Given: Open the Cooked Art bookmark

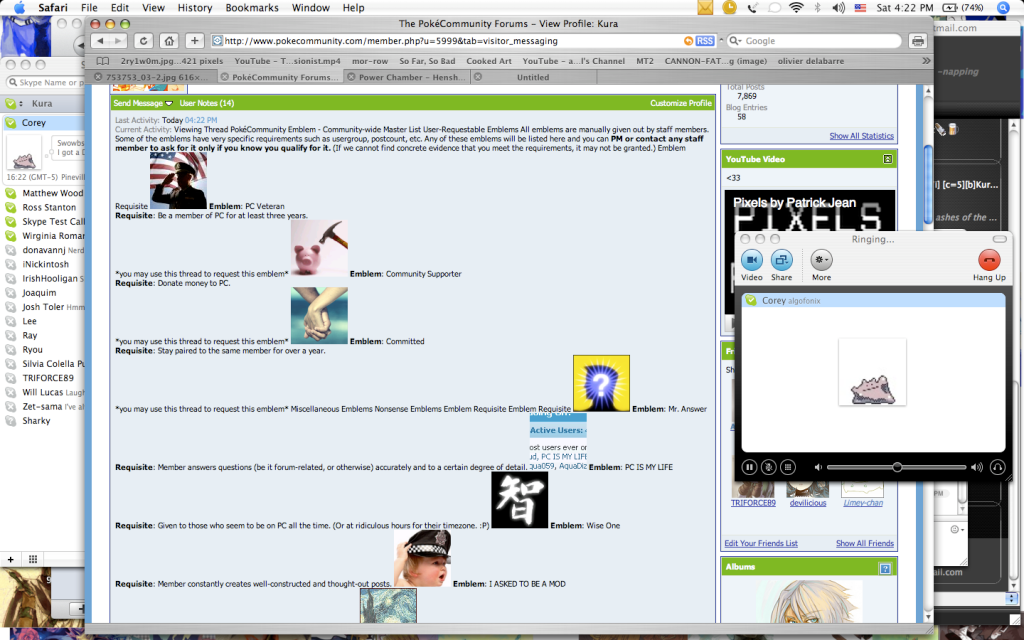Looking at the screenshot, I should click(488, 61).
